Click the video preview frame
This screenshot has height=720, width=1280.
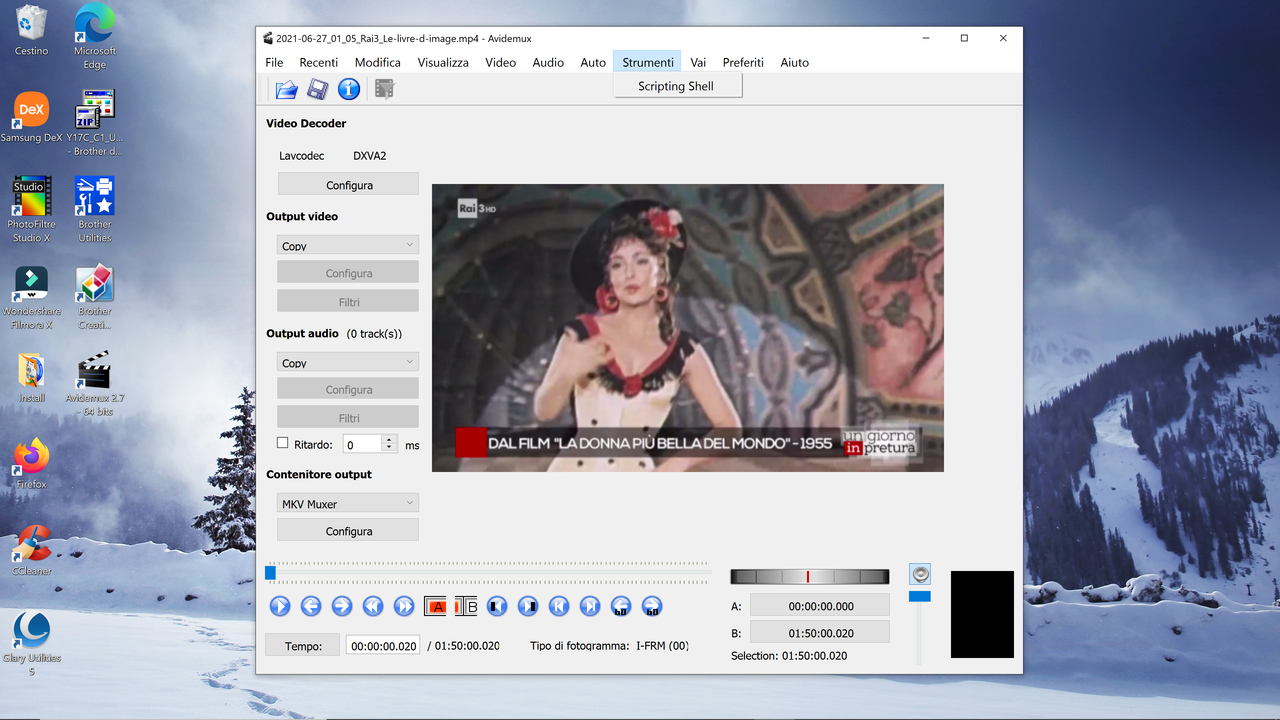[688, 328]
